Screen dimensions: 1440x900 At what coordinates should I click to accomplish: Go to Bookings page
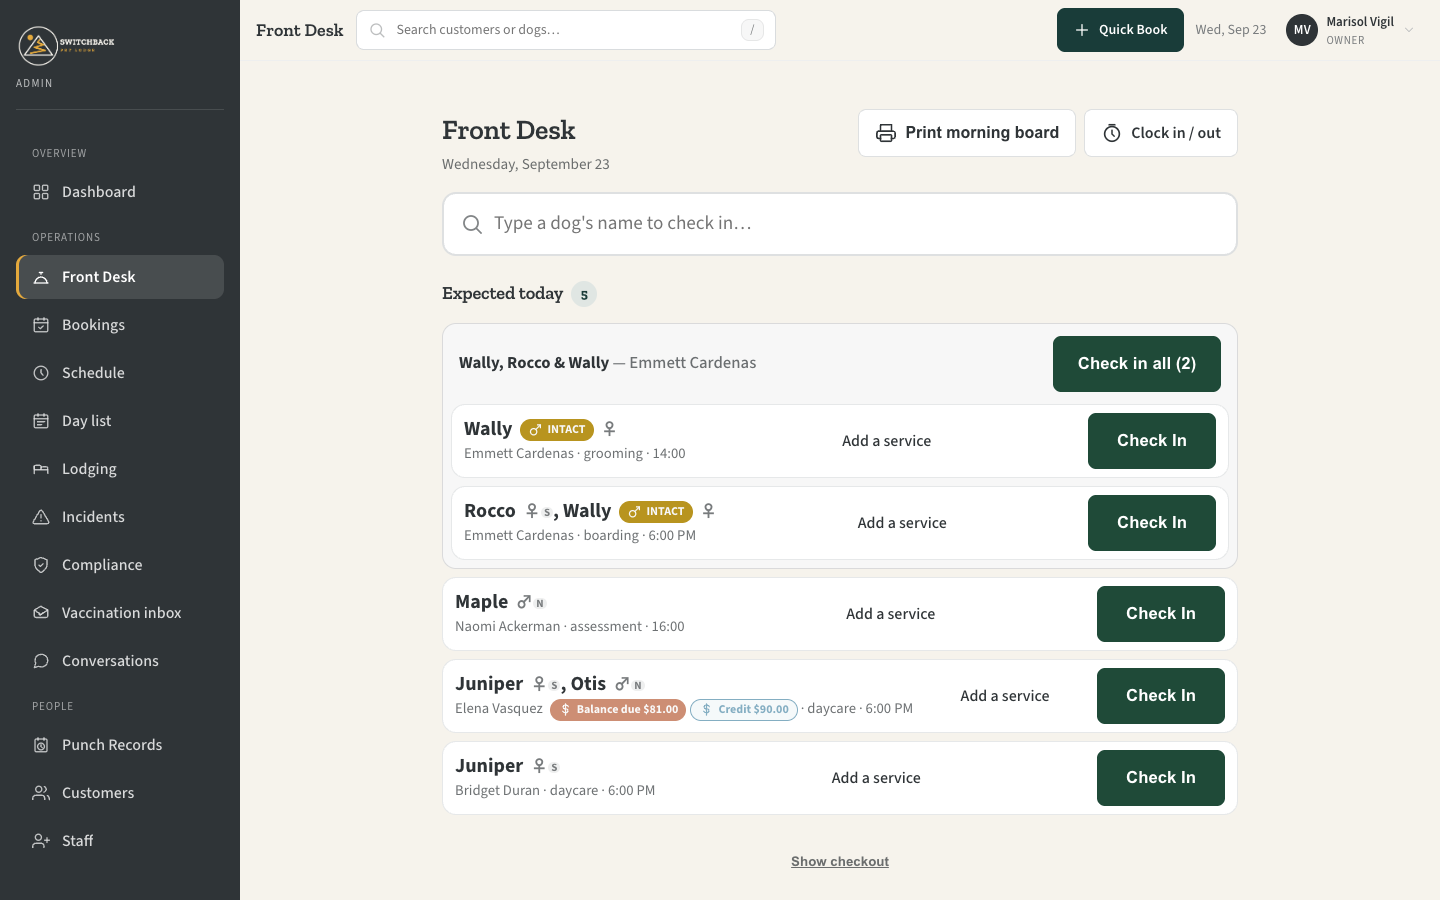coord(120,325)
